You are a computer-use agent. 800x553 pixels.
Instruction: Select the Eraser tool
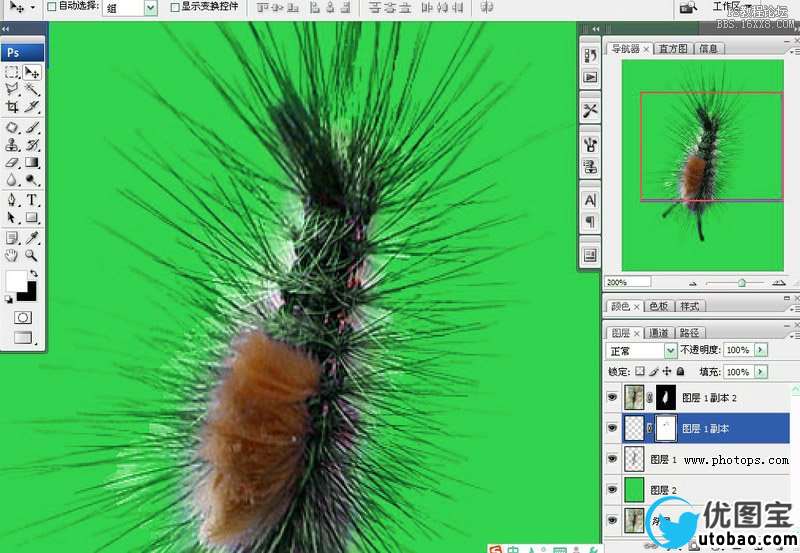12,163
